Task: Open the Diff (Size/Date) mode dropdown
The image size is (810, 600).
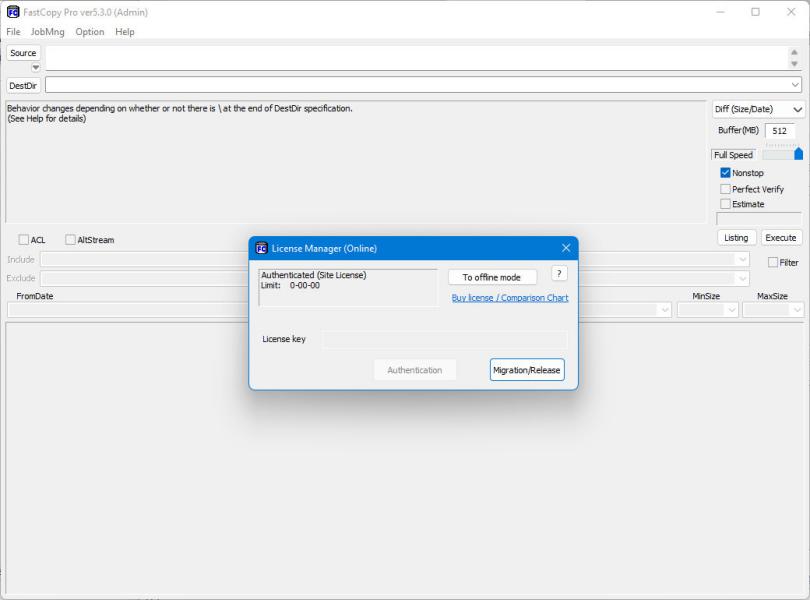Action: (x=758, y=109)
